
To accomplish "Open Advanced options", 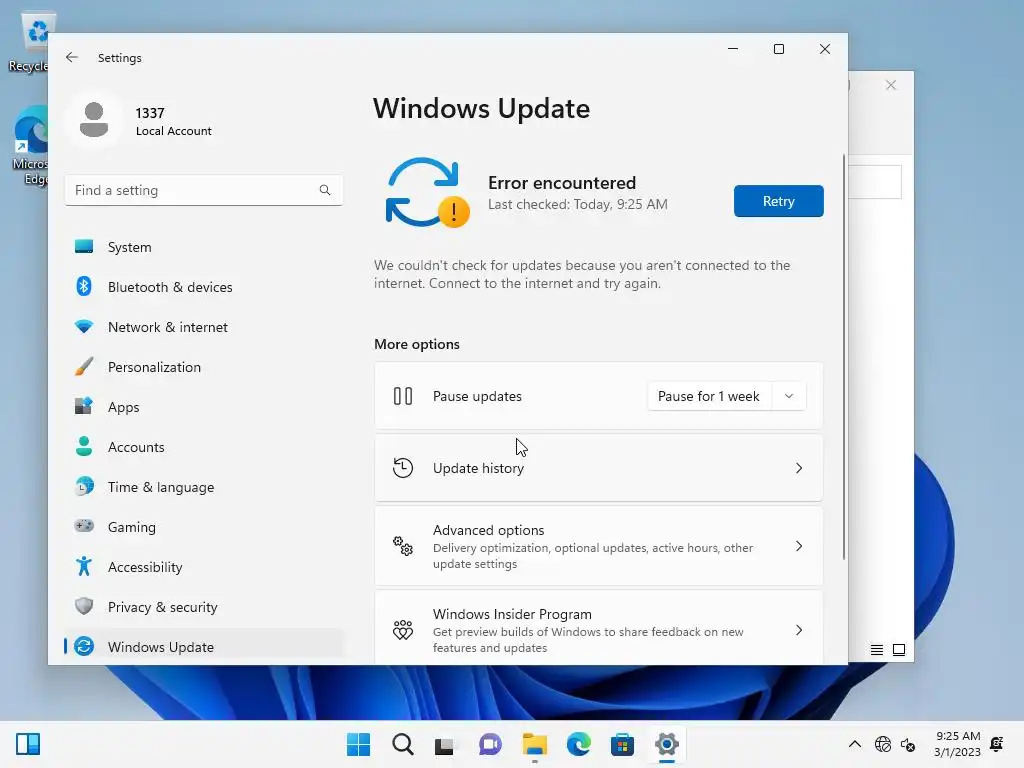I will (598, 546).
